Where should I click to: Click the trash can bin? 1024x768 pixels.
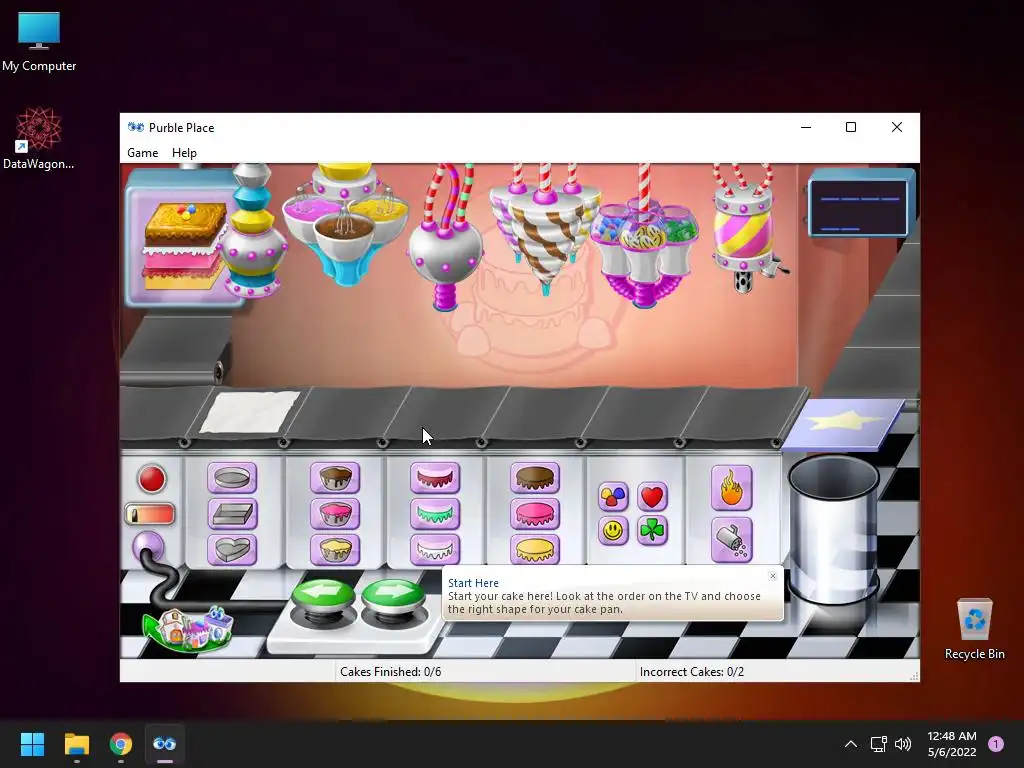click(x=834, y=532)
